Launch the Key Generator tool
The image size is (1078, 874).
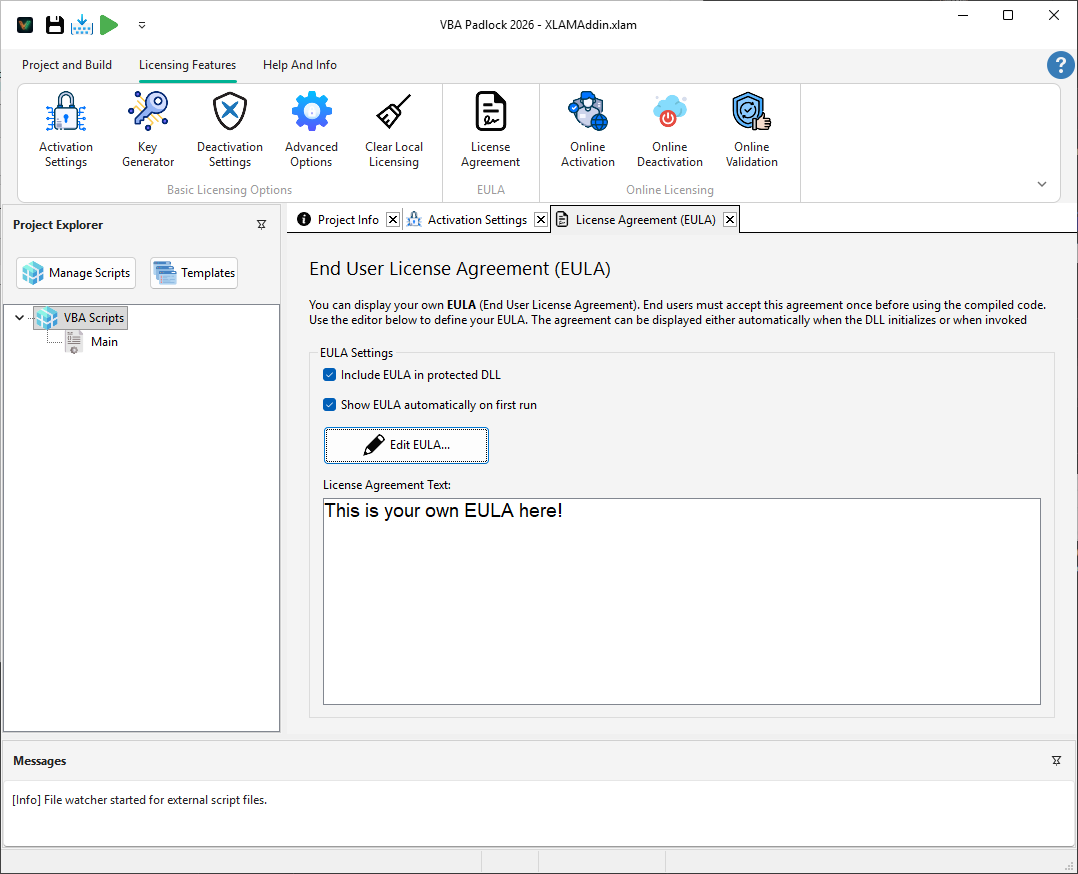[147, 128]
